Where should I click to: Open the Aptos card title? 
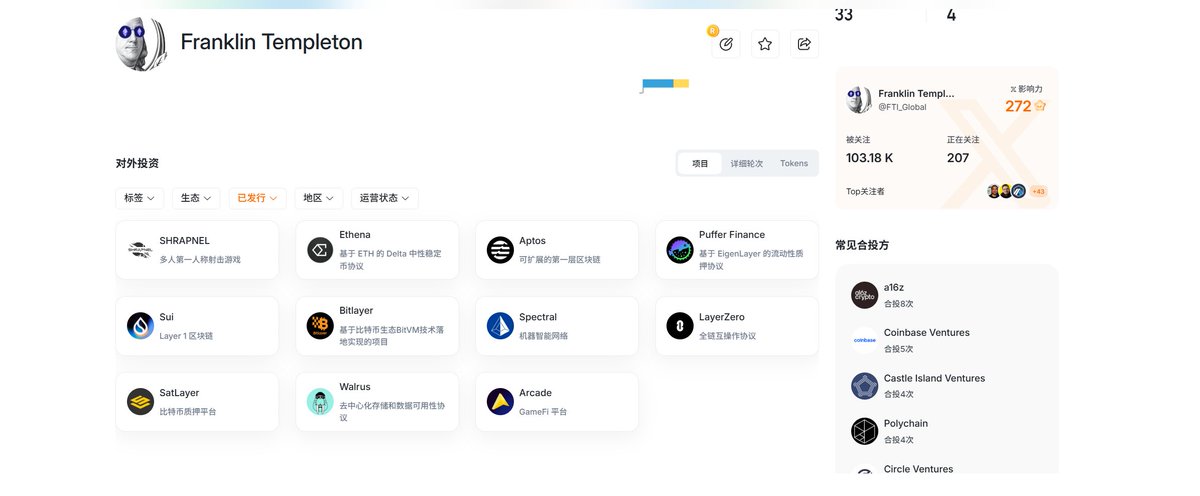(533, 241)
